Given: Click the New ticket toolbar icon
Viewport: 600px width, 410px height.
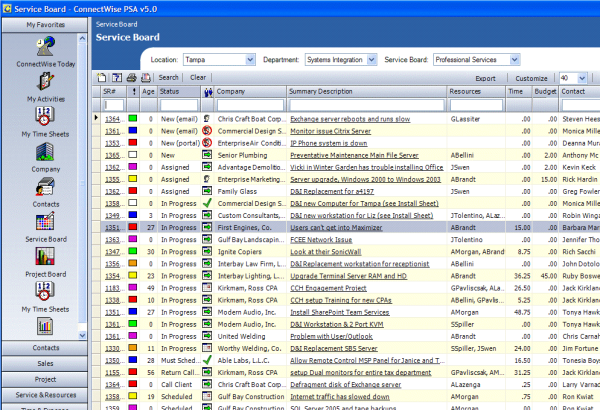Looking at the screenshot, I should [x=102, y=78].
